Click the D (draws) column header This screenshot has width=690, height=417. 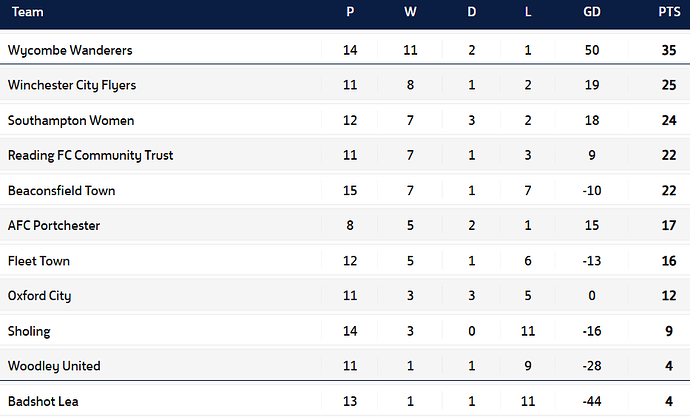coord(472,14)
